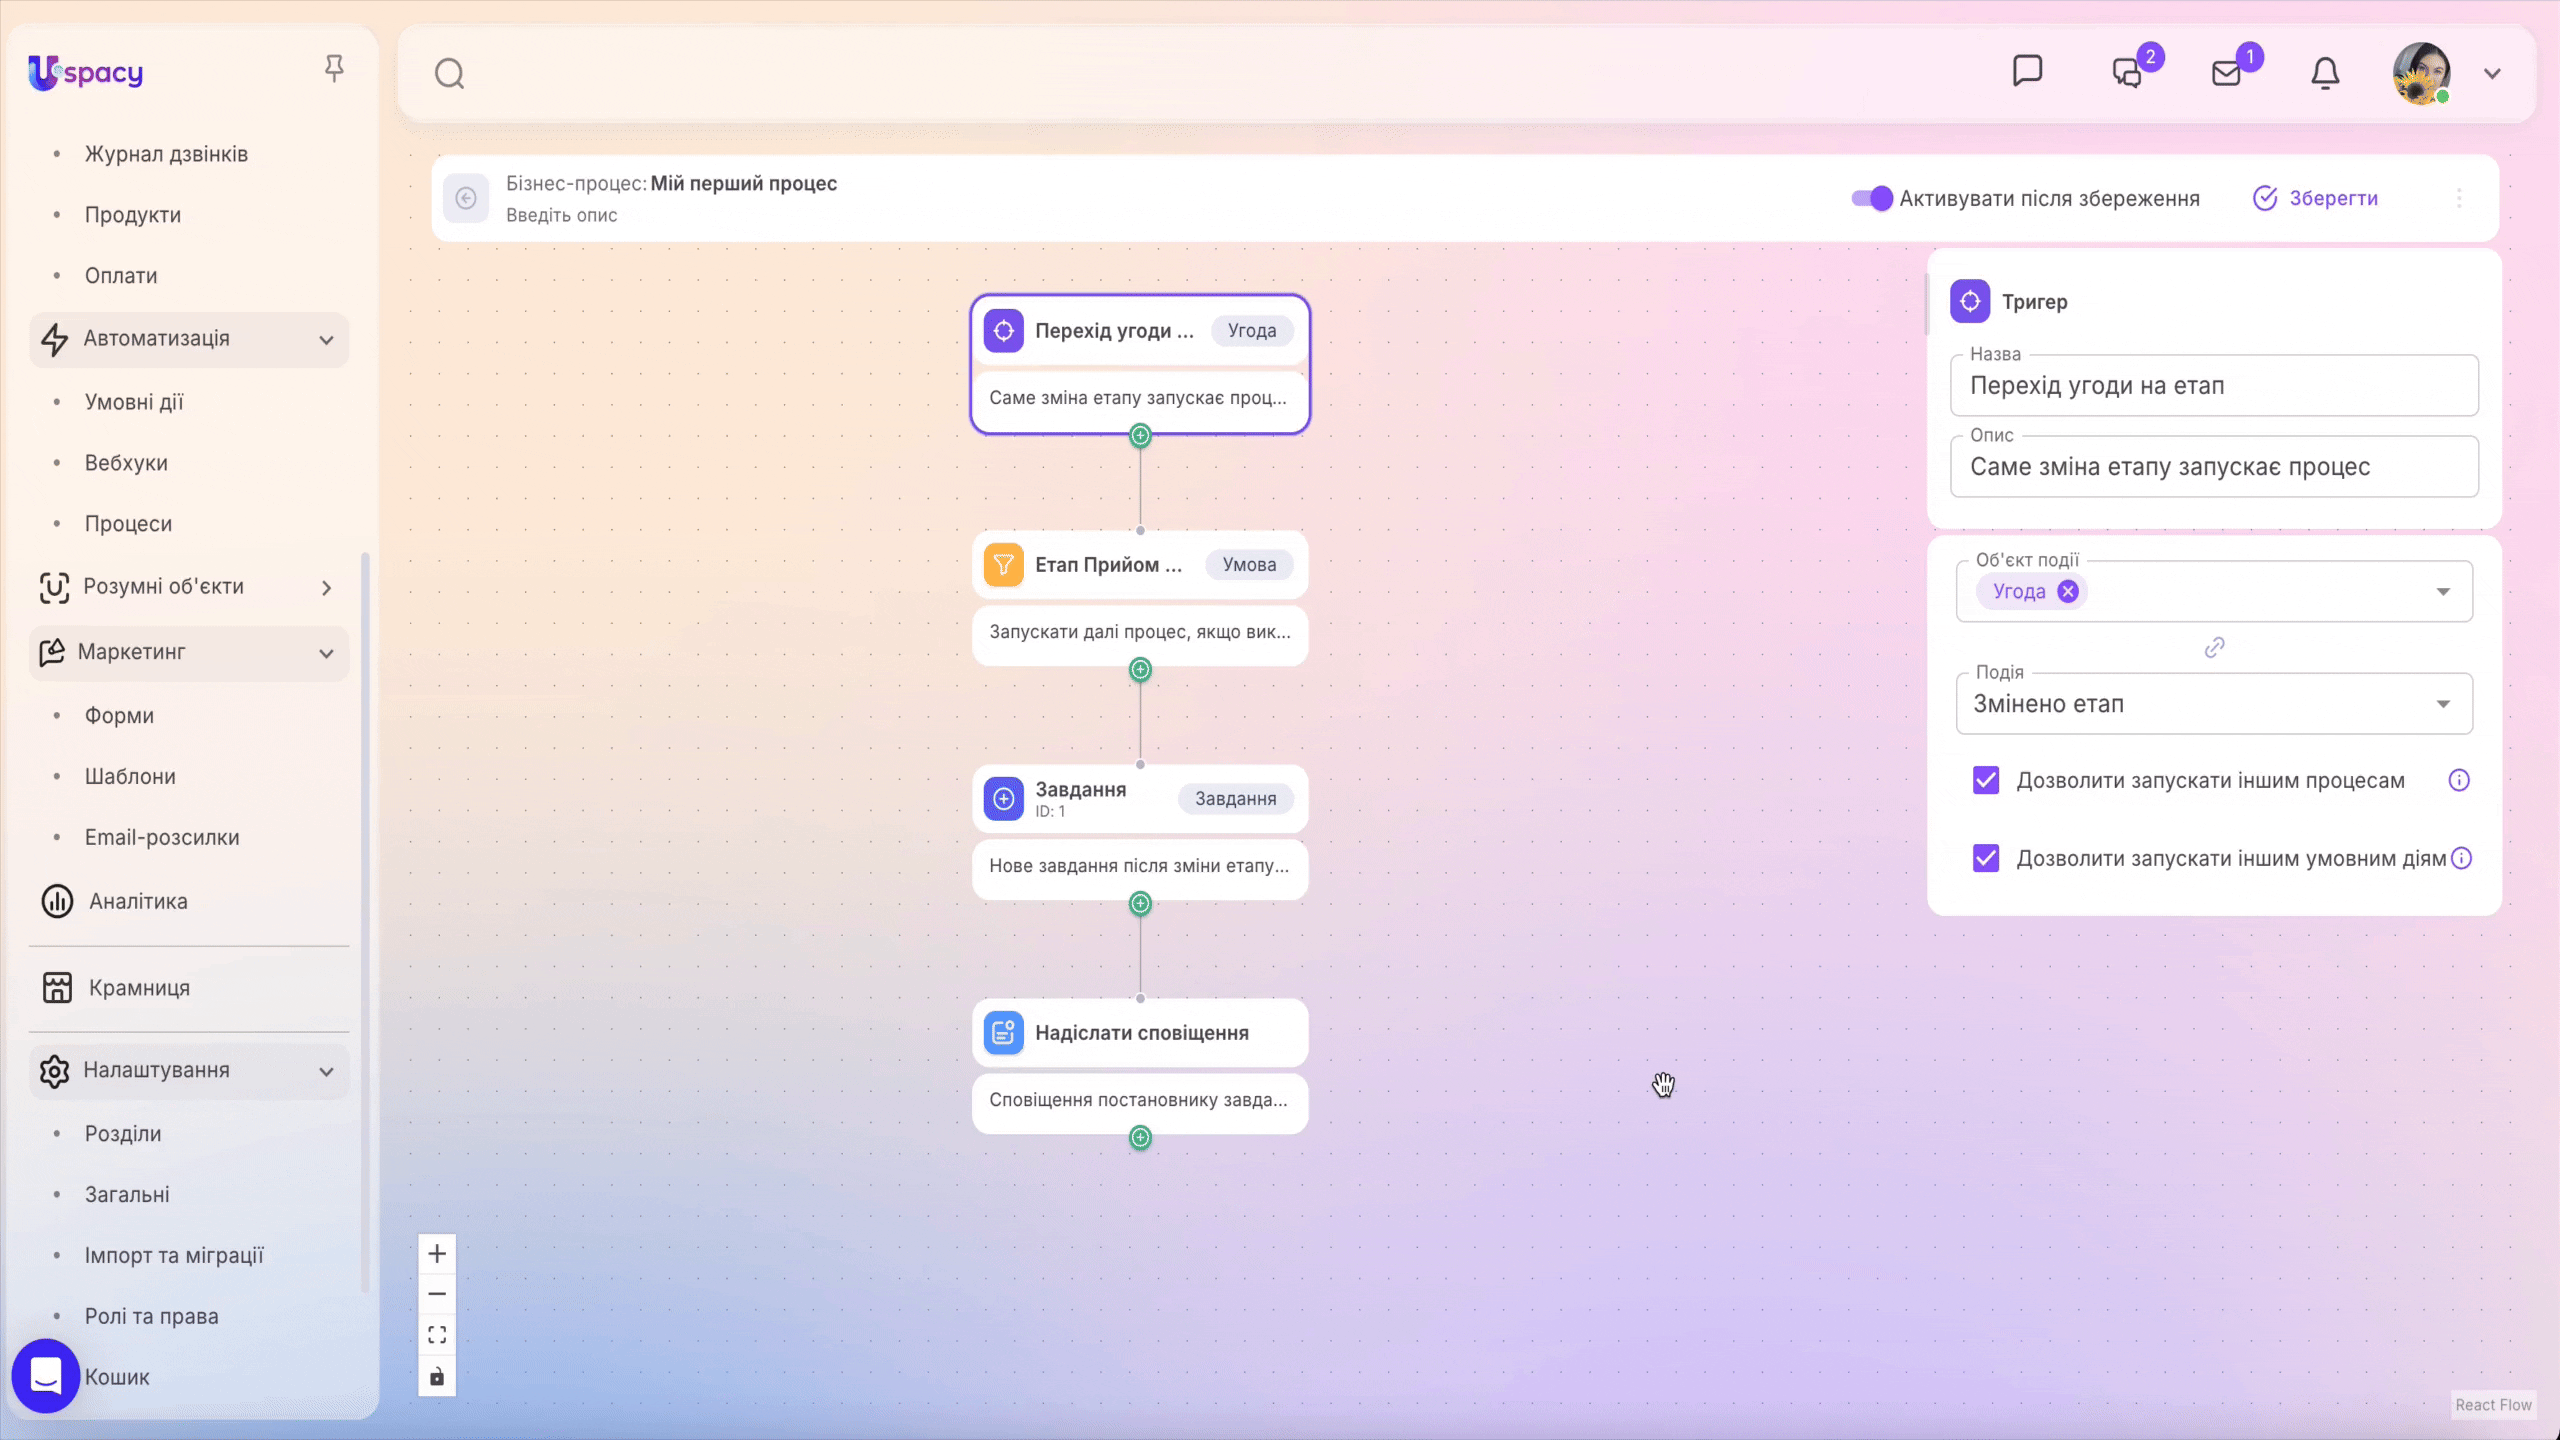Pin the sidebar with the pin icon
Screen dimensions: 2560x1440
click(x=334, y=68)
